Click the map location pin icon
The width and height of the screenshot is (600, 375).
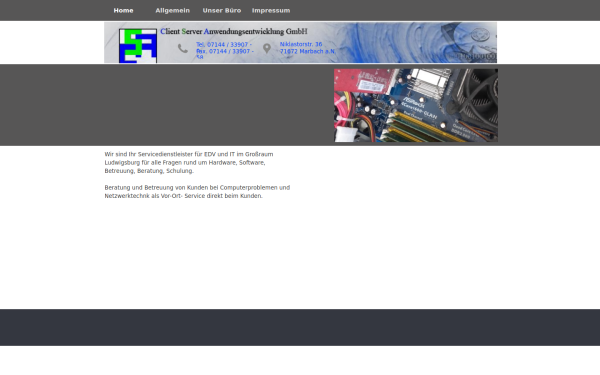coord(267,49)
